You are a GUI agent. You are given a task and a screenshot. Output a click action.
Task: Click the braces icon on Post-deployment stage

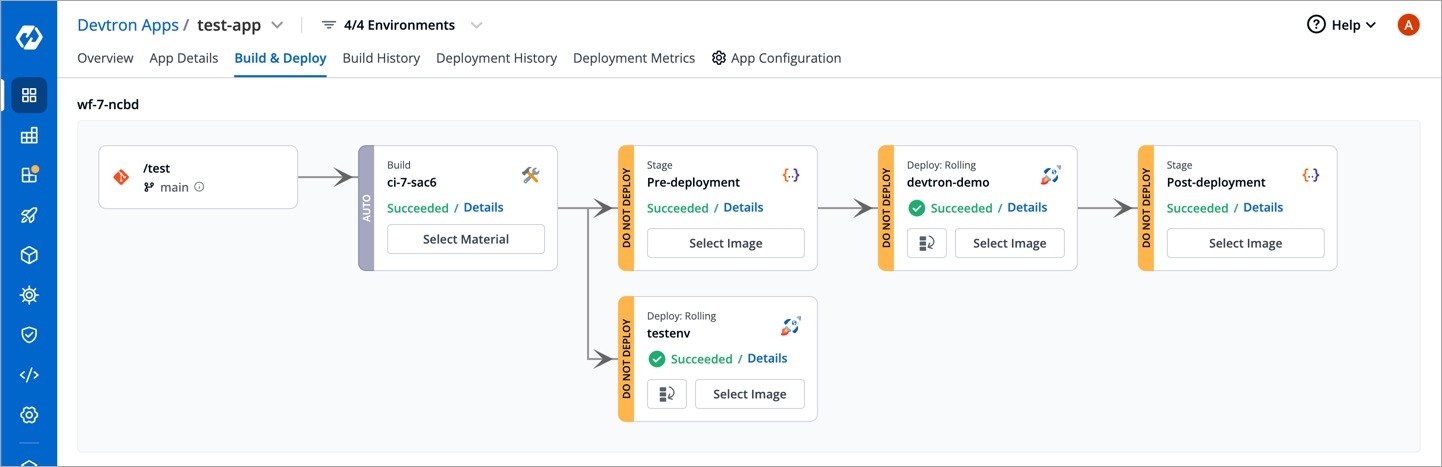[1311, 175]
